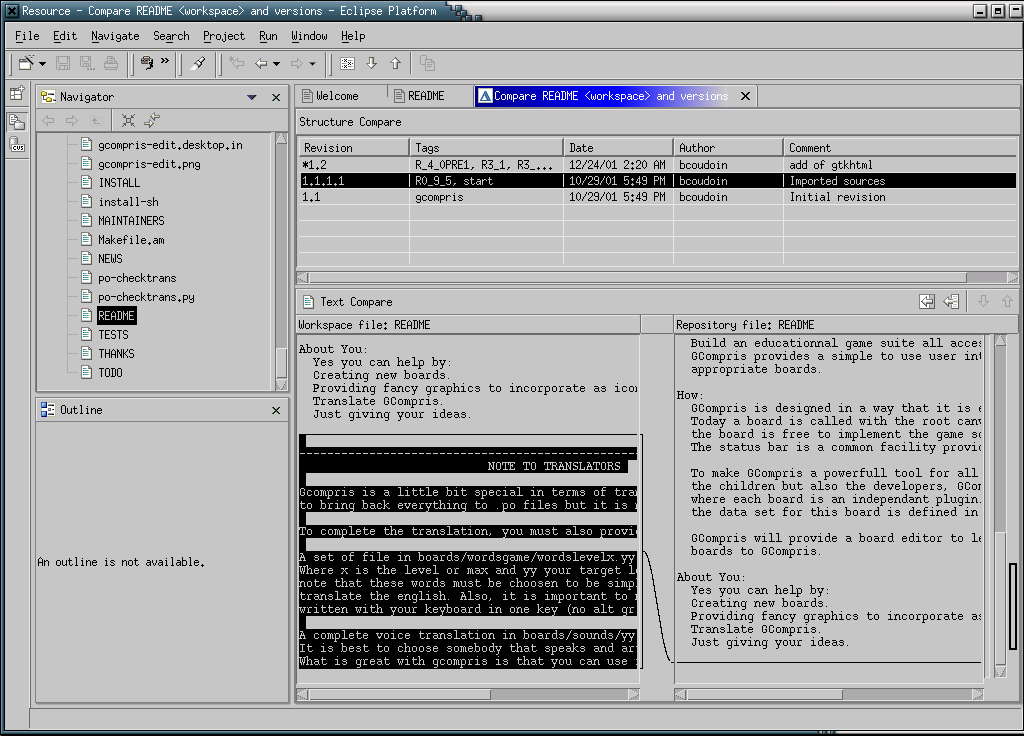Toggle Link with Editor in Navigator
The image size is (1024, 736).
(x=152, y=120)
